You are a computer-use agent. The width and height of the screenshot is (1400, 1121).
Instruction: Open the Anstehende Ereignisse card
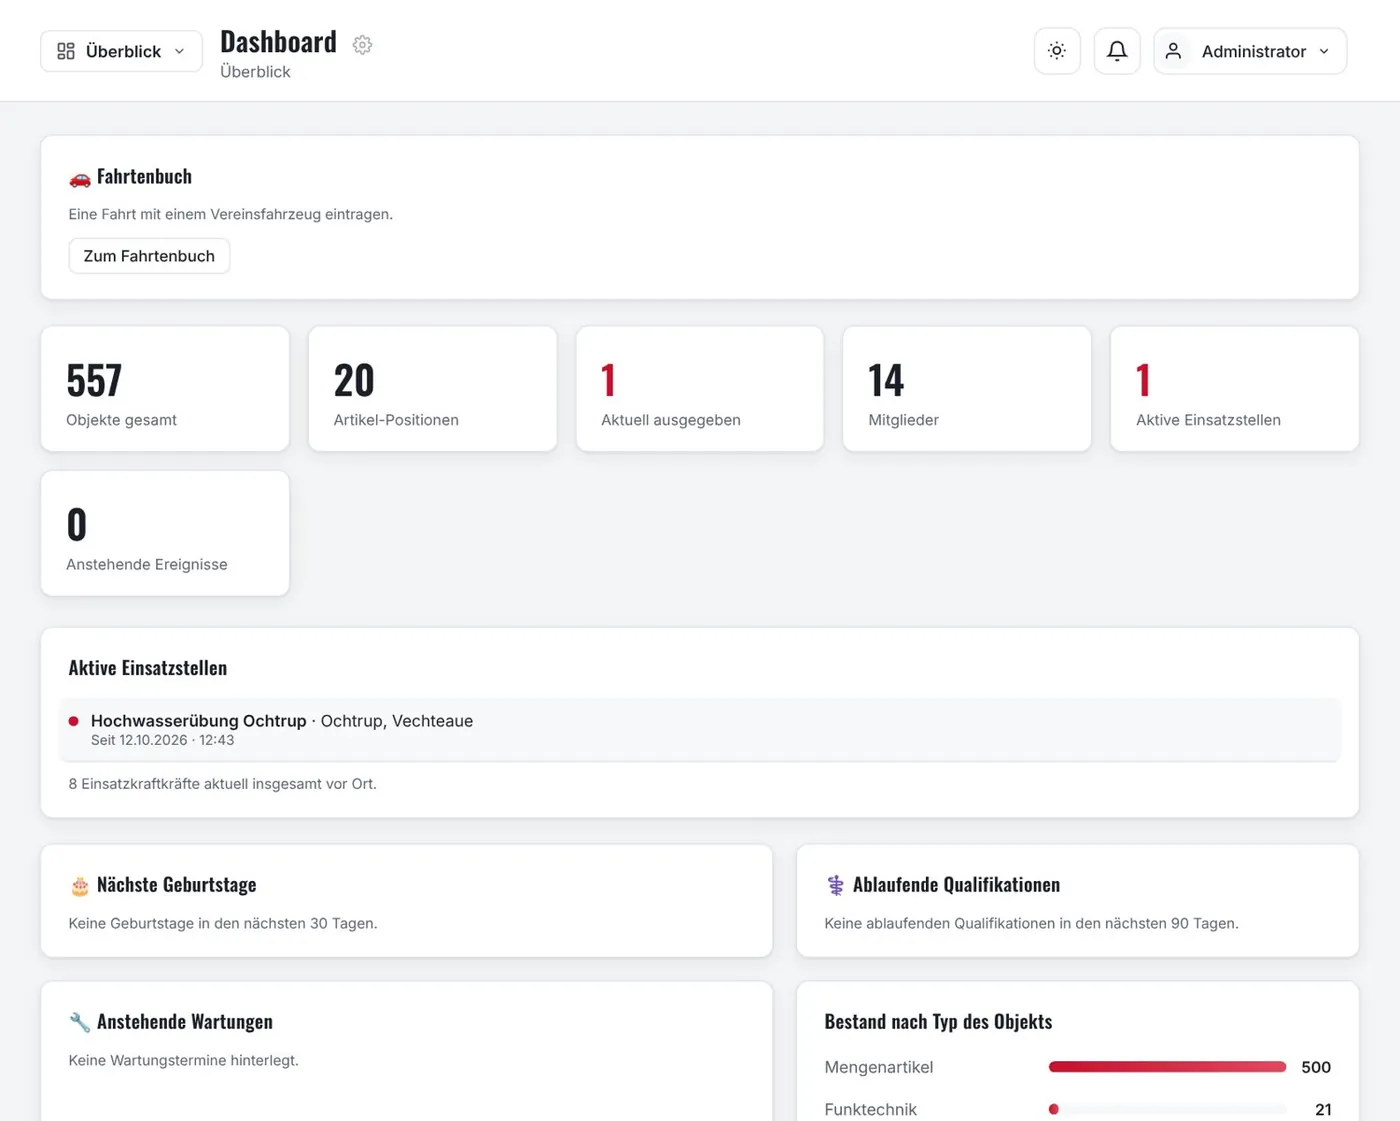[165, 533]
